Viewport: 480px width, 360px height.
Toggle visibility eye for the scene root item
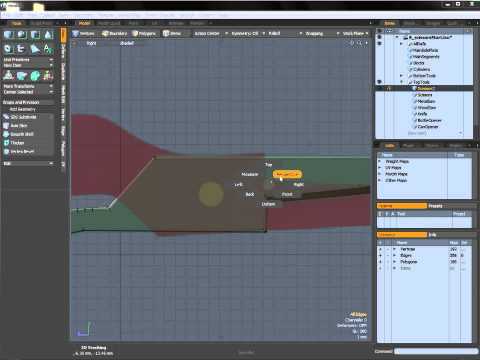coord(379,37)
